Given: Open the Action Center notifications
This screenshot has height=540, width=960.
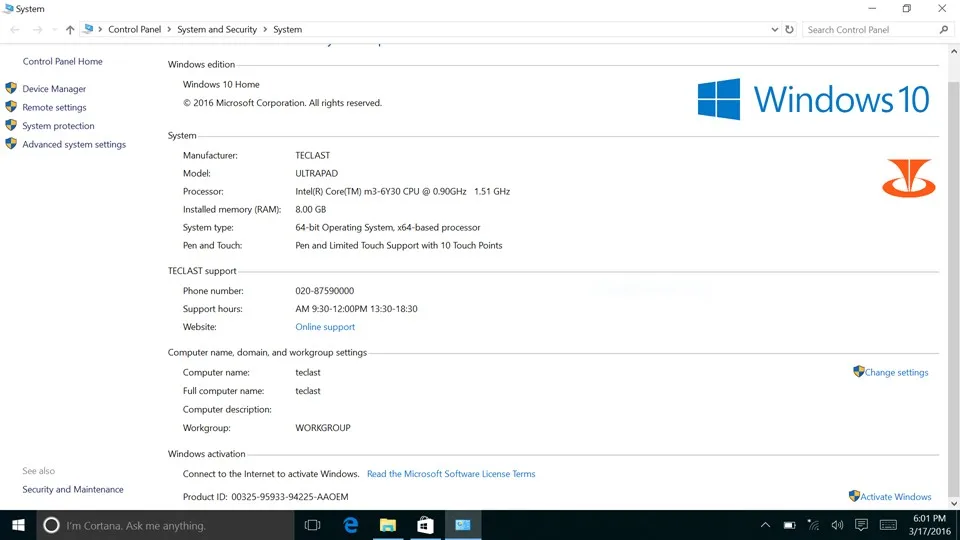Looking at the screenshot, I should pyautogui.click(x=861, y=525).
